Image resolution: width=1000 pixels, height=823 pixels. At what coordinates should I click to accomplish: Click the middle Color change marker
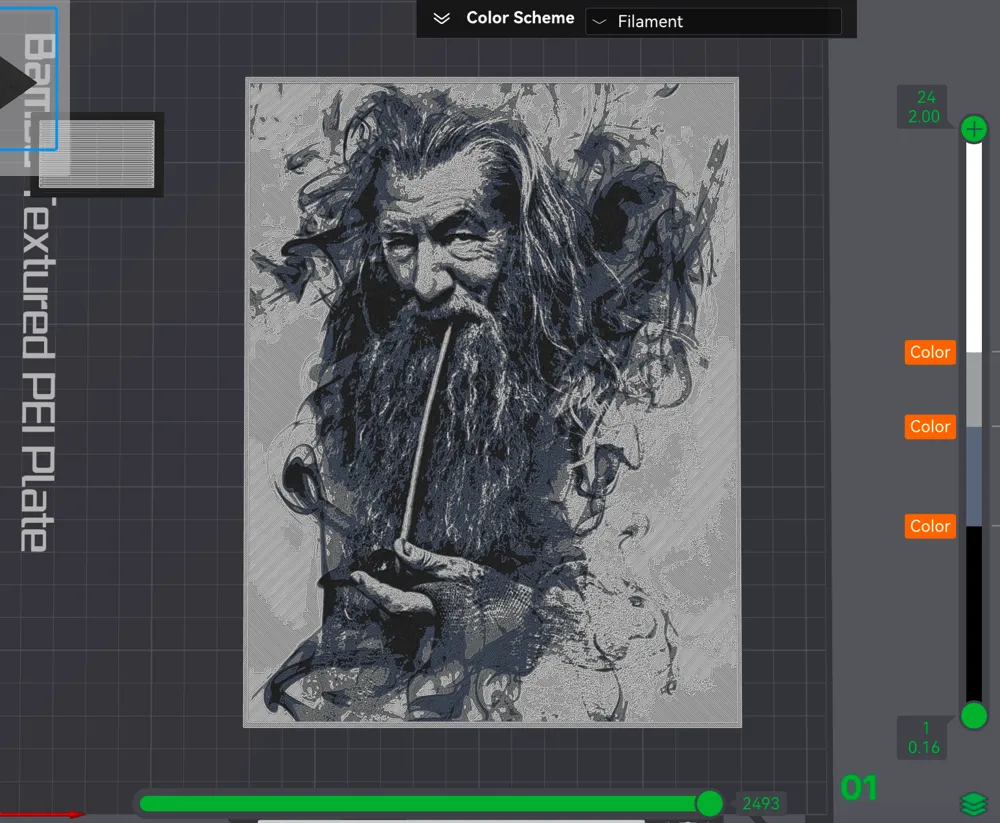point(930,427)
